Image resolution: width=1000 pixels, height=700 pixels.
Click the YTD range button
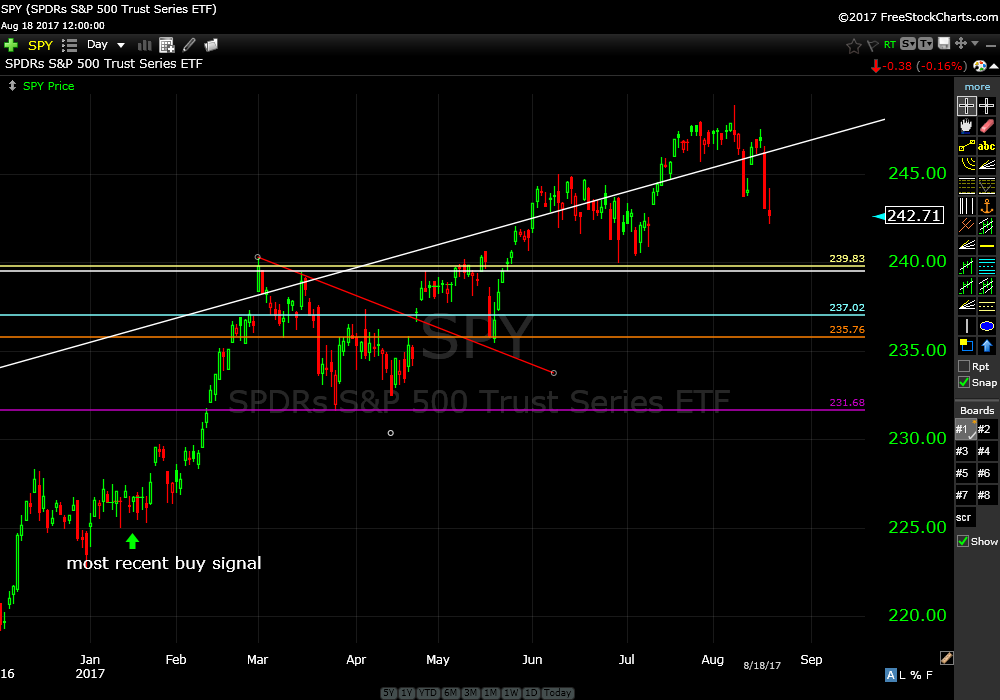[427, 693]
